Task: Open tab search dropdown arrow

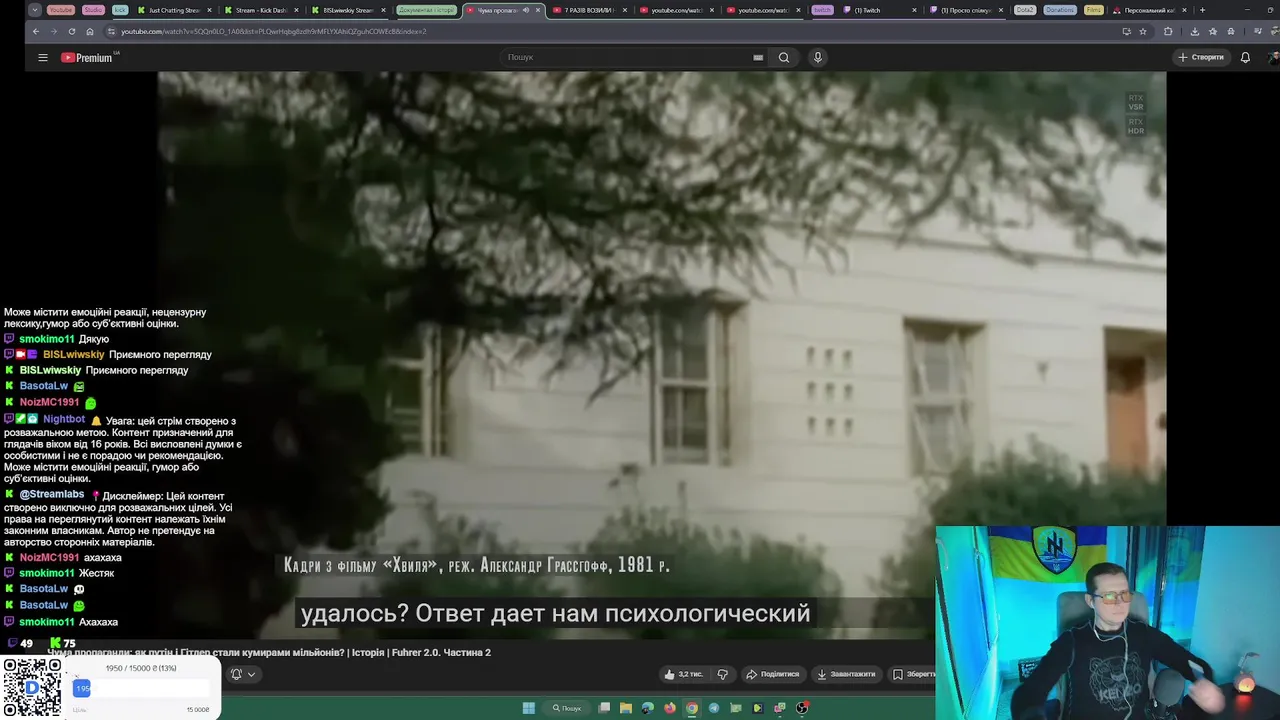Action: [35, 10]
